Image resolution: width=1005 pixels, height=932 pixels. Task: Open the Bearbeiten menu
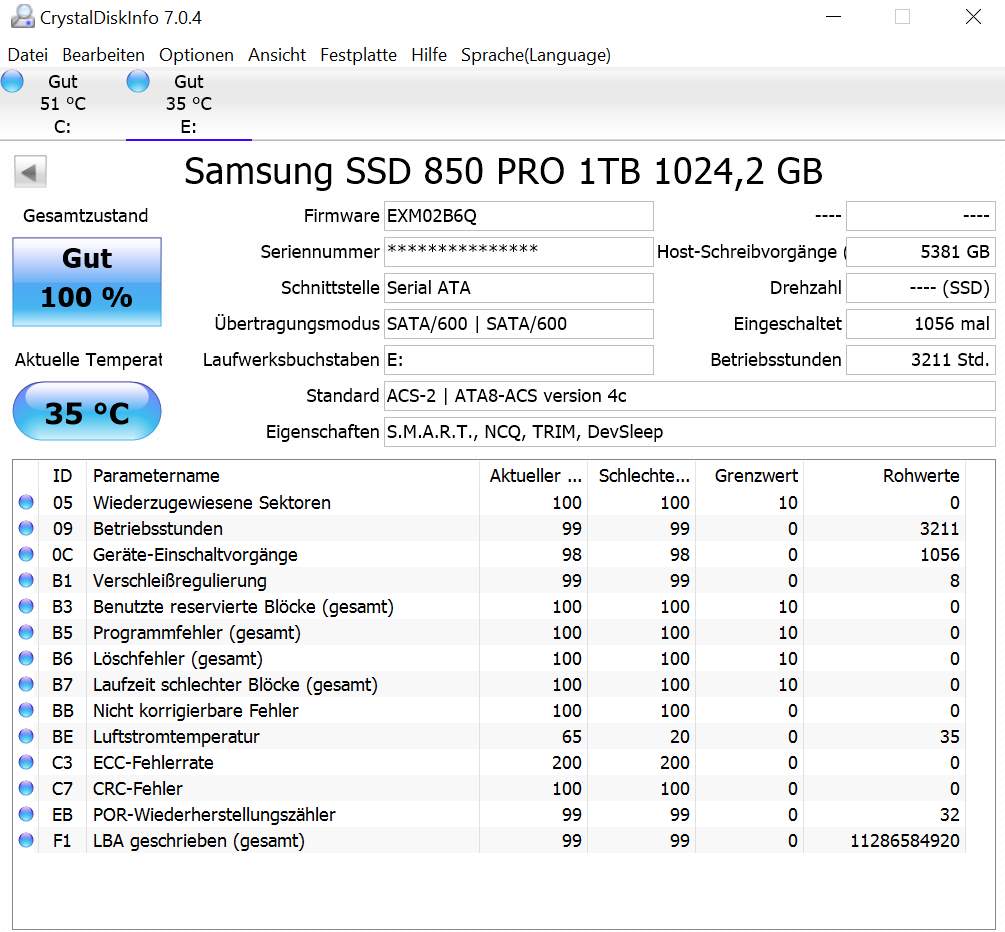103,55
